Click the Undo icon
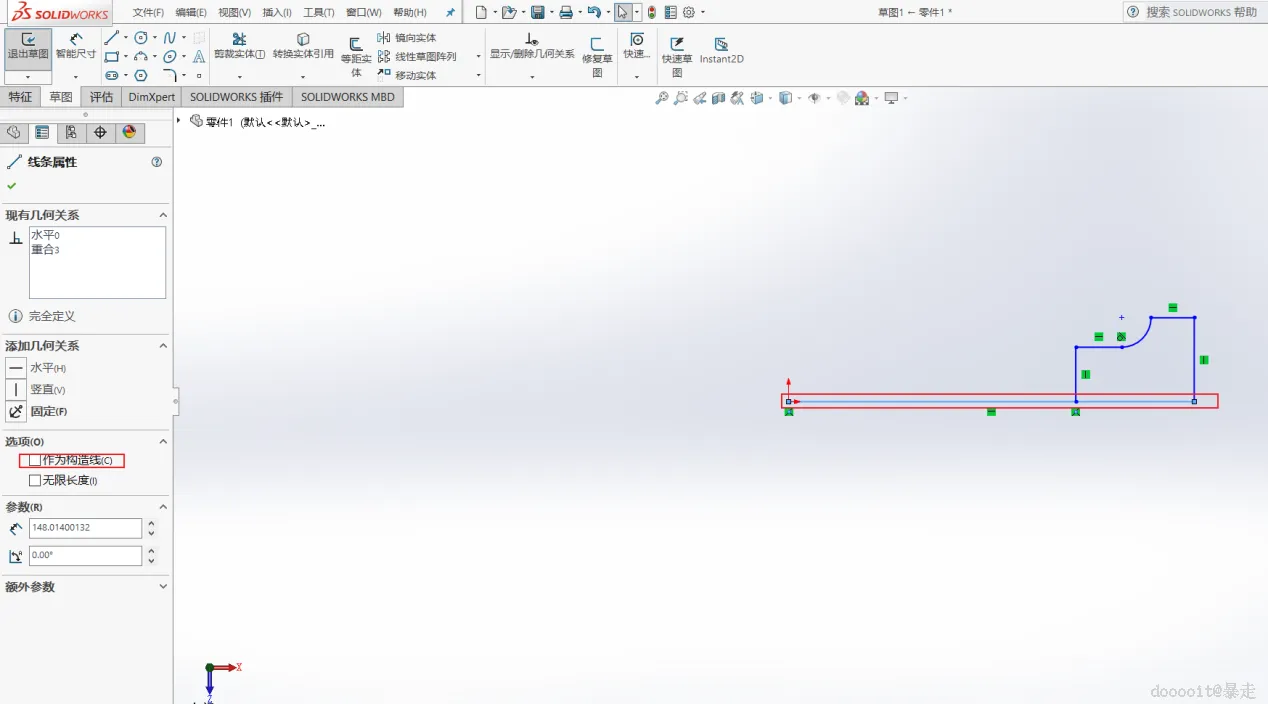The width and height of the screenshot is (1268, 704). [x=594, y=12]
